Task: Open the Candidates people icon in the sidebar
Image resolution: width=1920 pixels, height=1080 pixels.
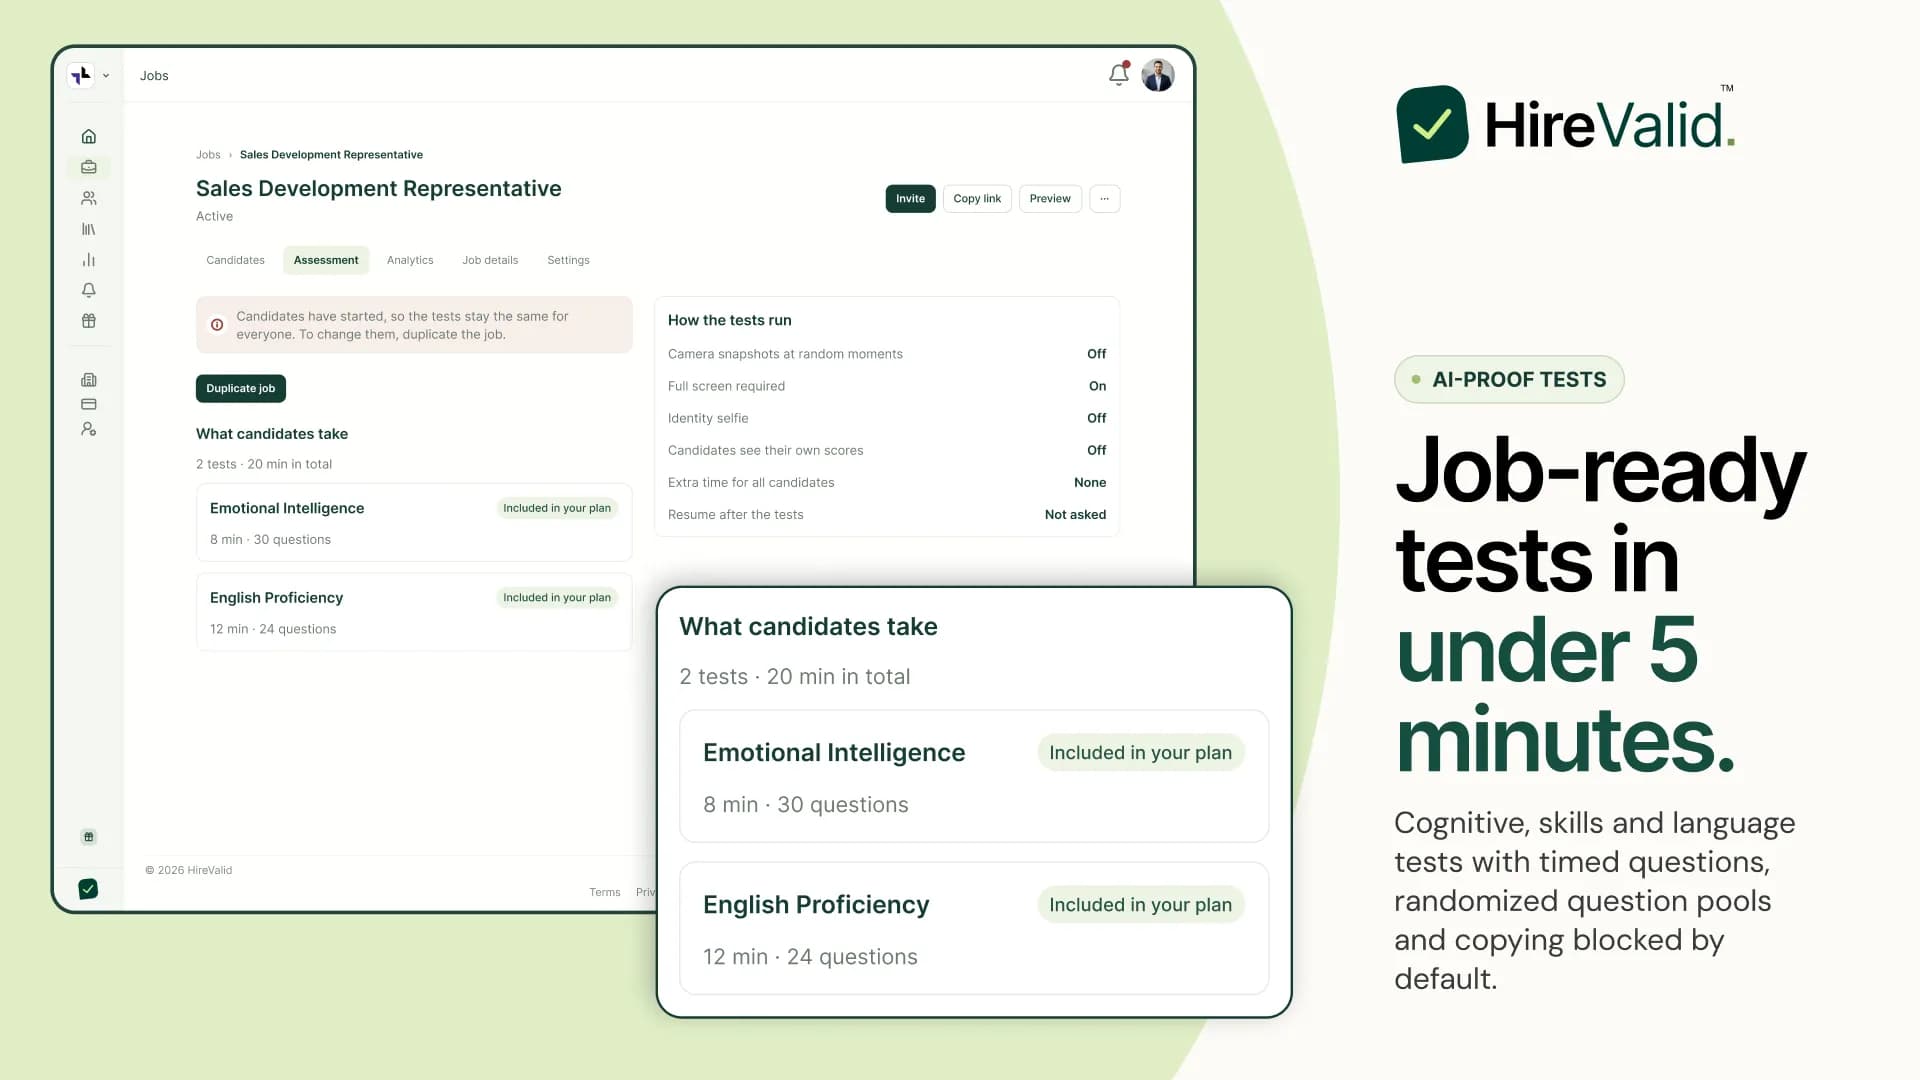Action: [x=89, y=198]
